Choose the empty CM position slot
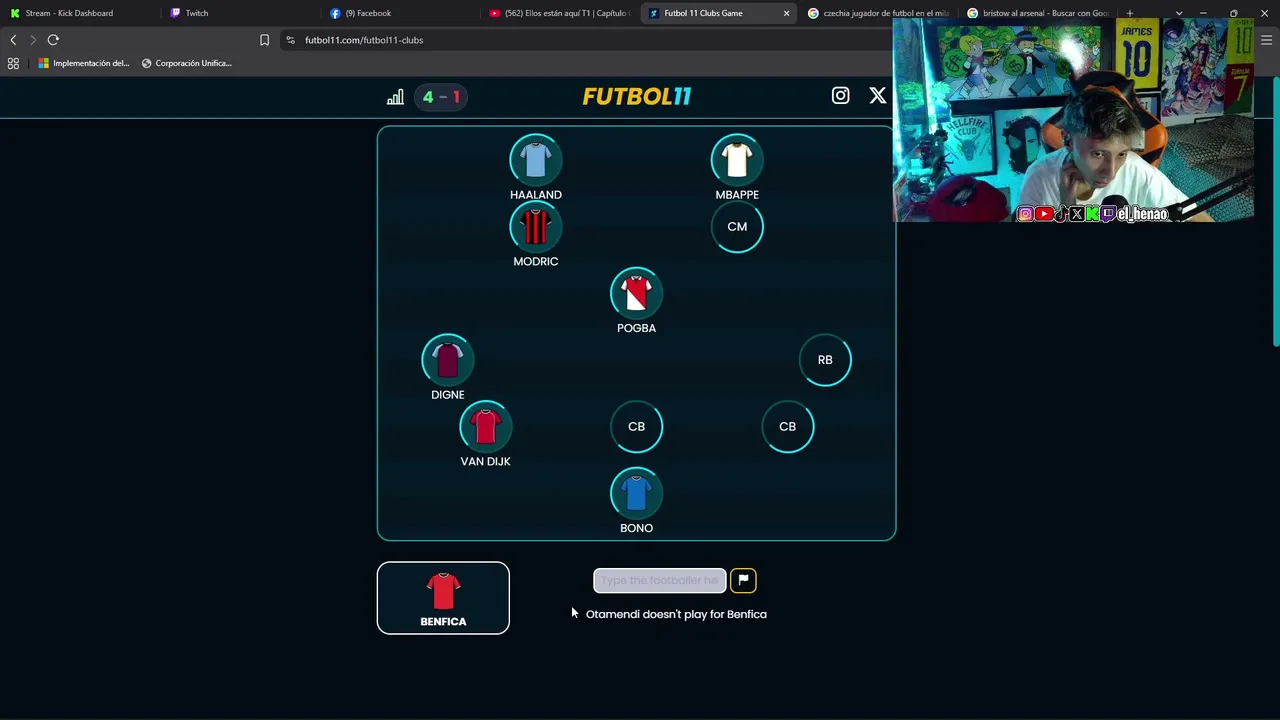Viewport: 1280px width, 720px height. tap(737, 227)
